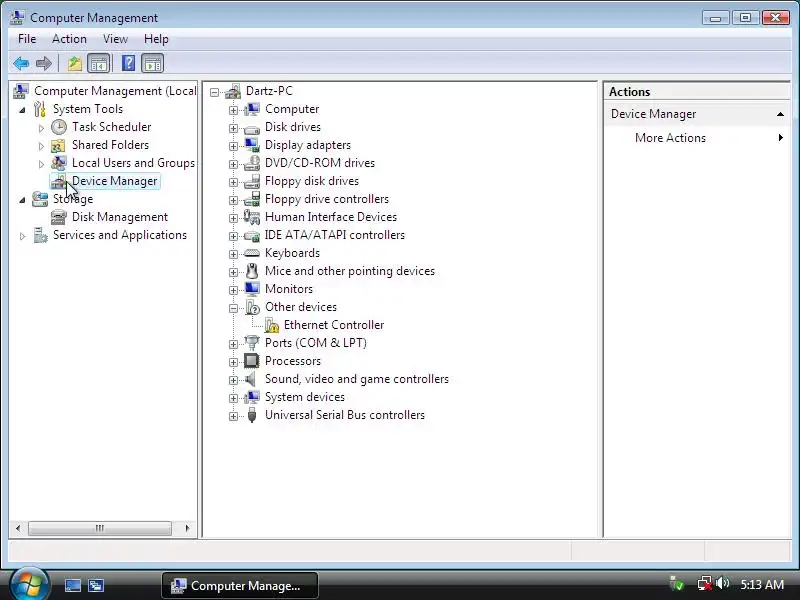Click the Task Scheduler clock icon

coord(59,127)
